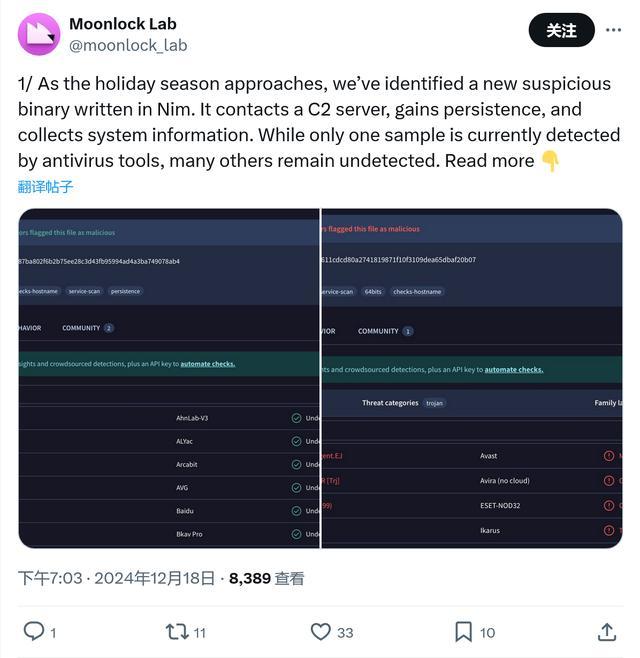The width and height of the screenshot is (640, 658).
Task: Open the three-dot more options menu
Action: pos(613,30)
